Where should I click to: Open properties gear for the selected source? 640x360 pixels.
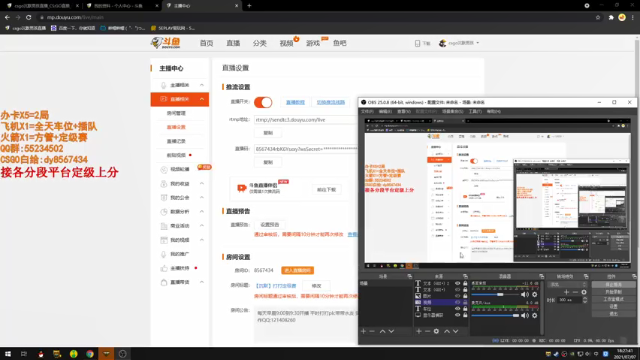[436, 331]
